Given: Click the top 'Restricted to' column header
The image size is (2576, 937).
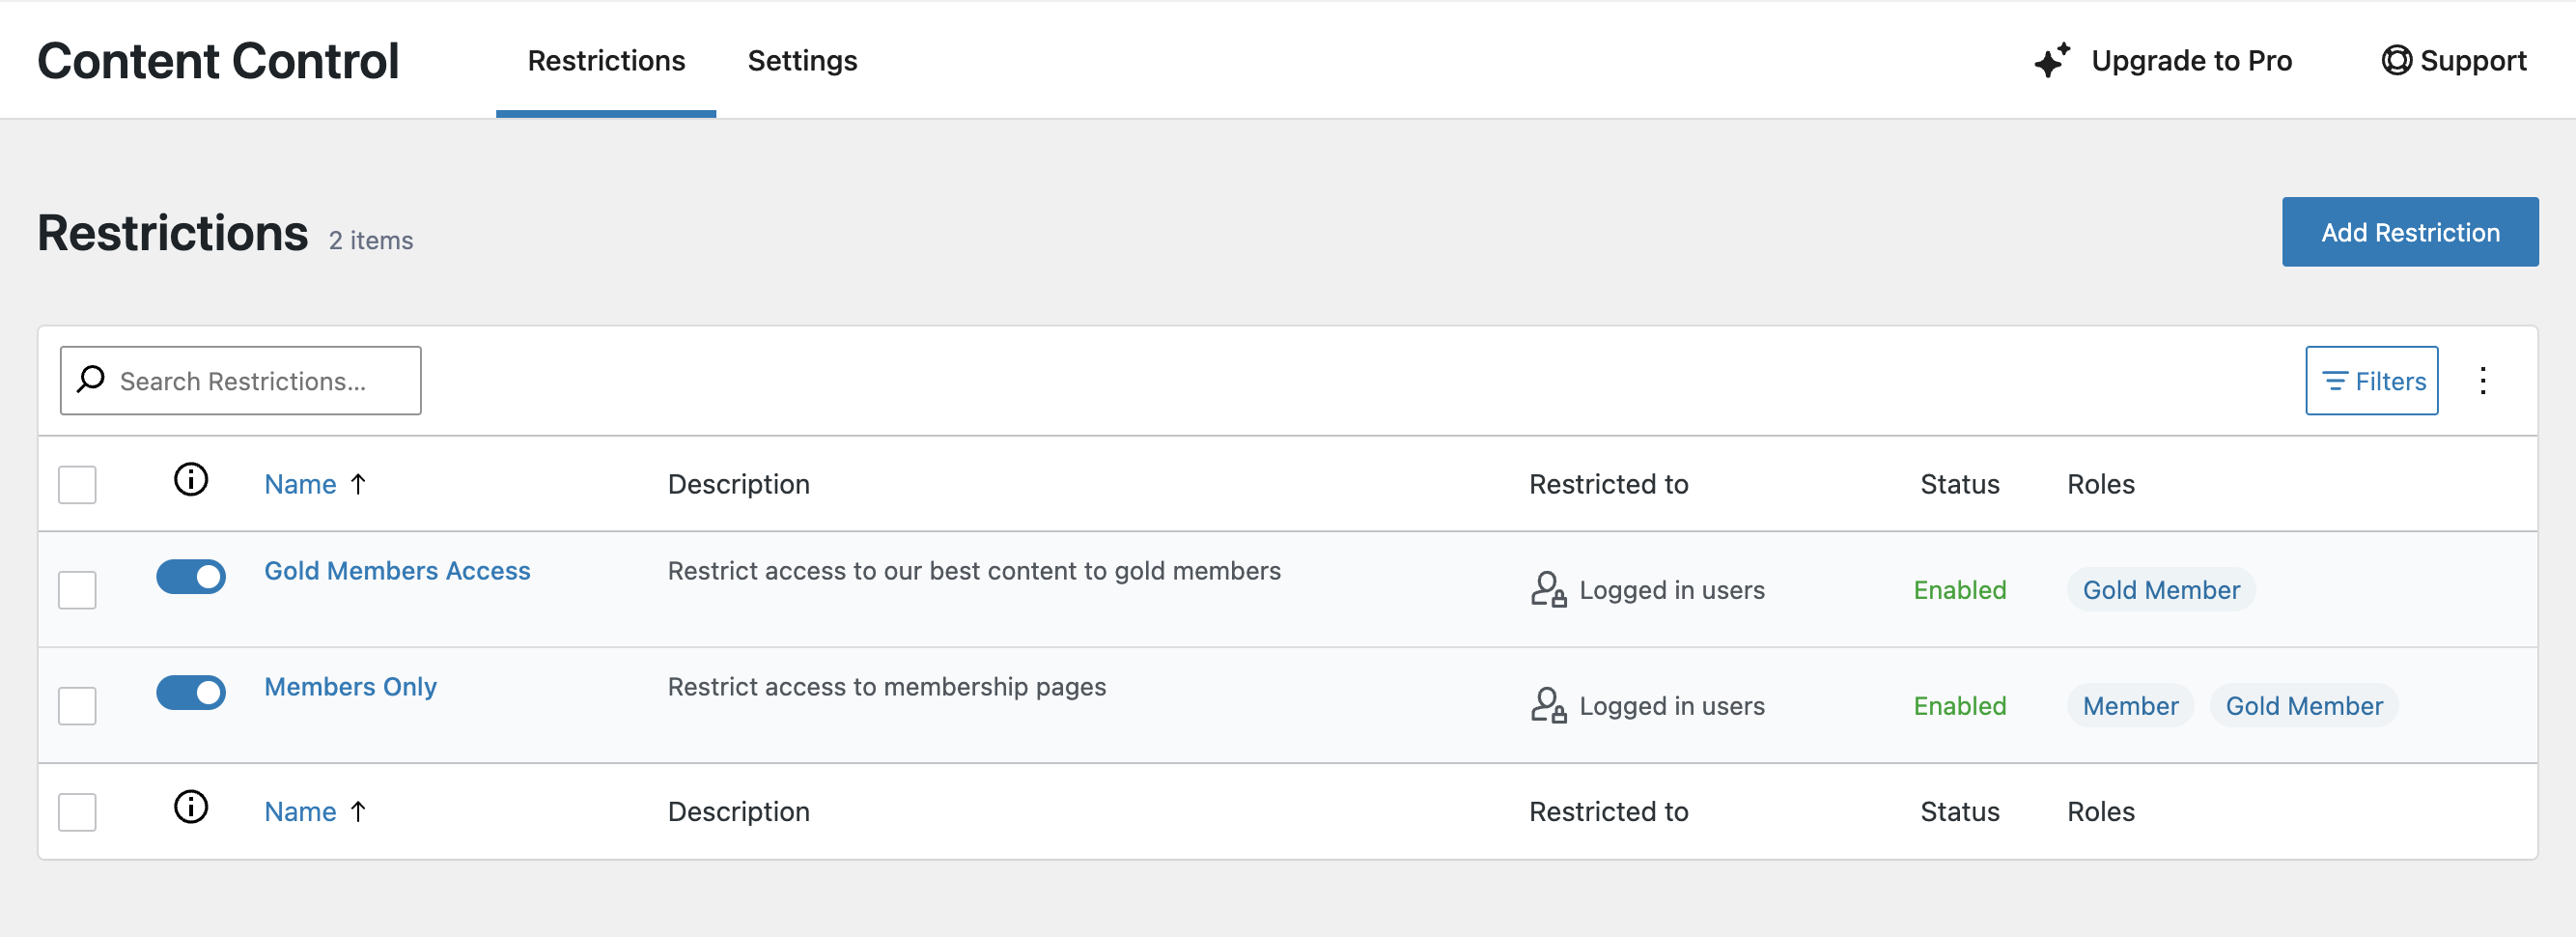Looking at the screenshot, I should [1608, 484].
